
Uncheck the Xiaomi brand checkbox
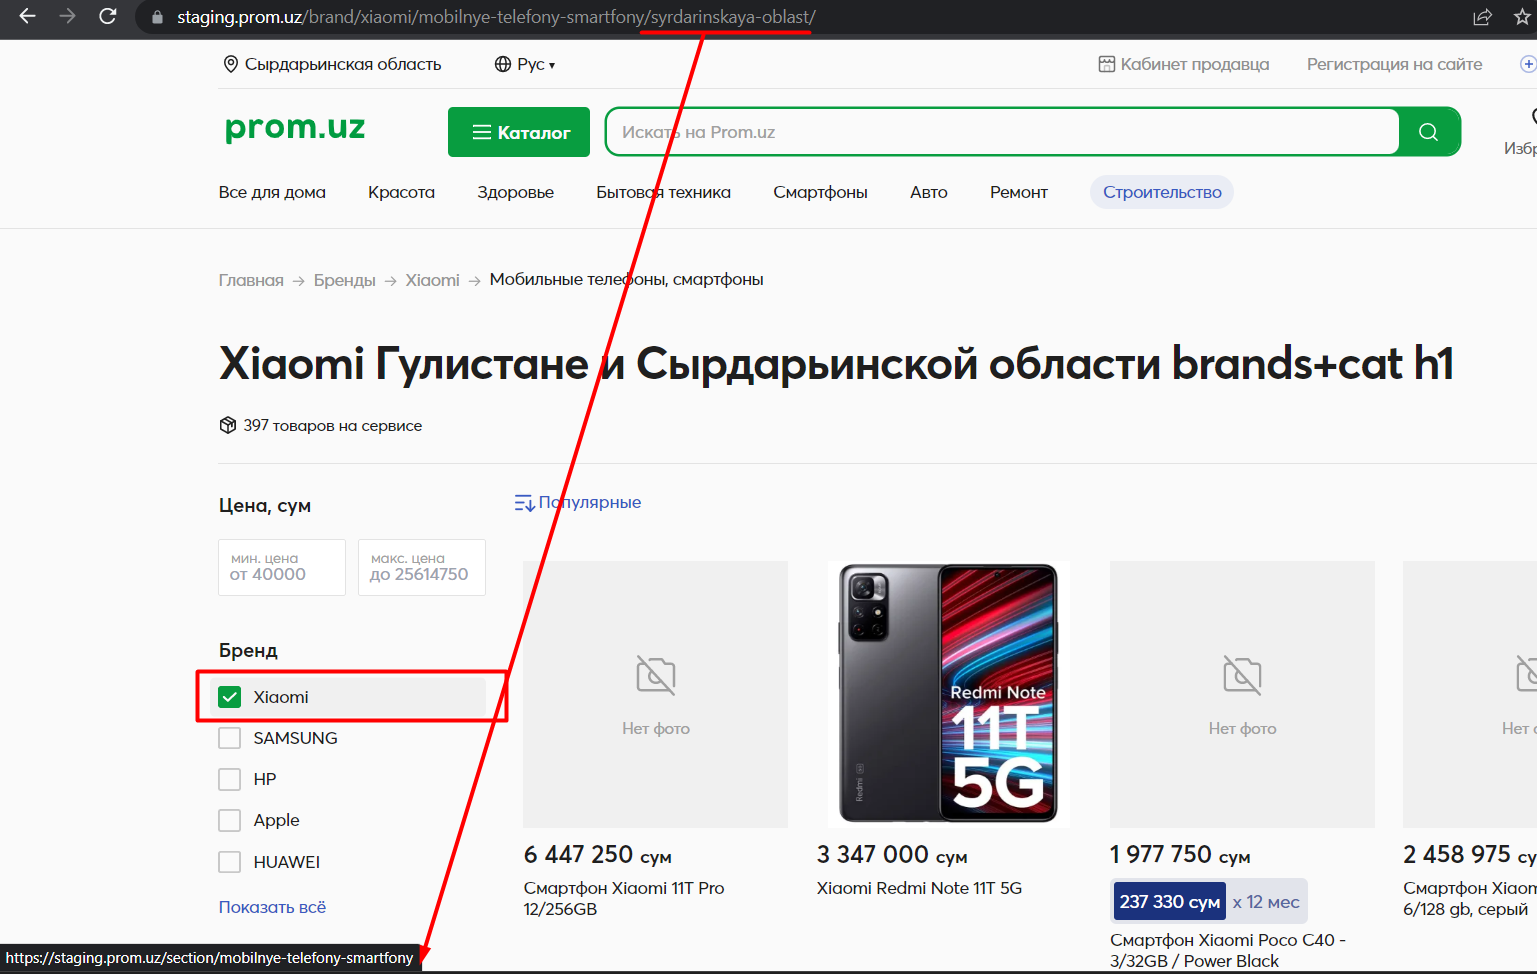click(230, 697)
